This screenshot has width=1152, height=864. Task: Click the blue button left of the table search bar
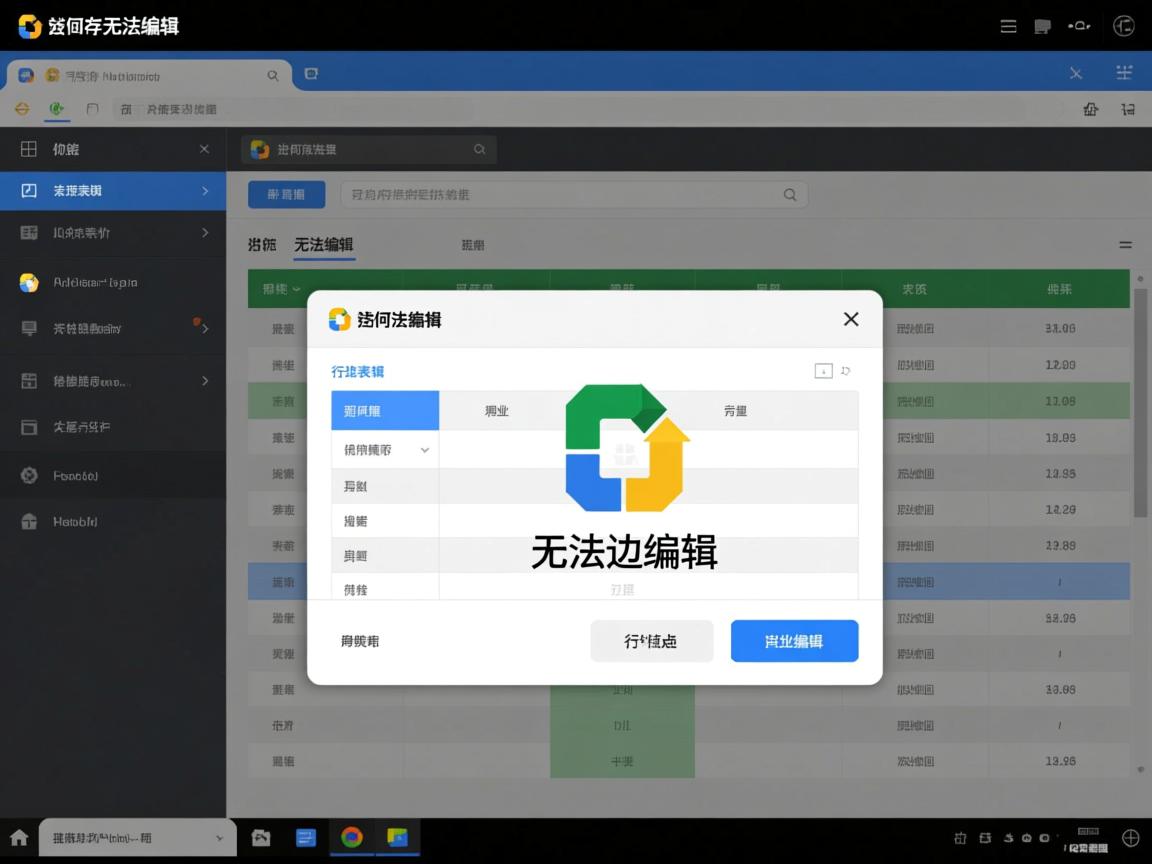[286, 194]
